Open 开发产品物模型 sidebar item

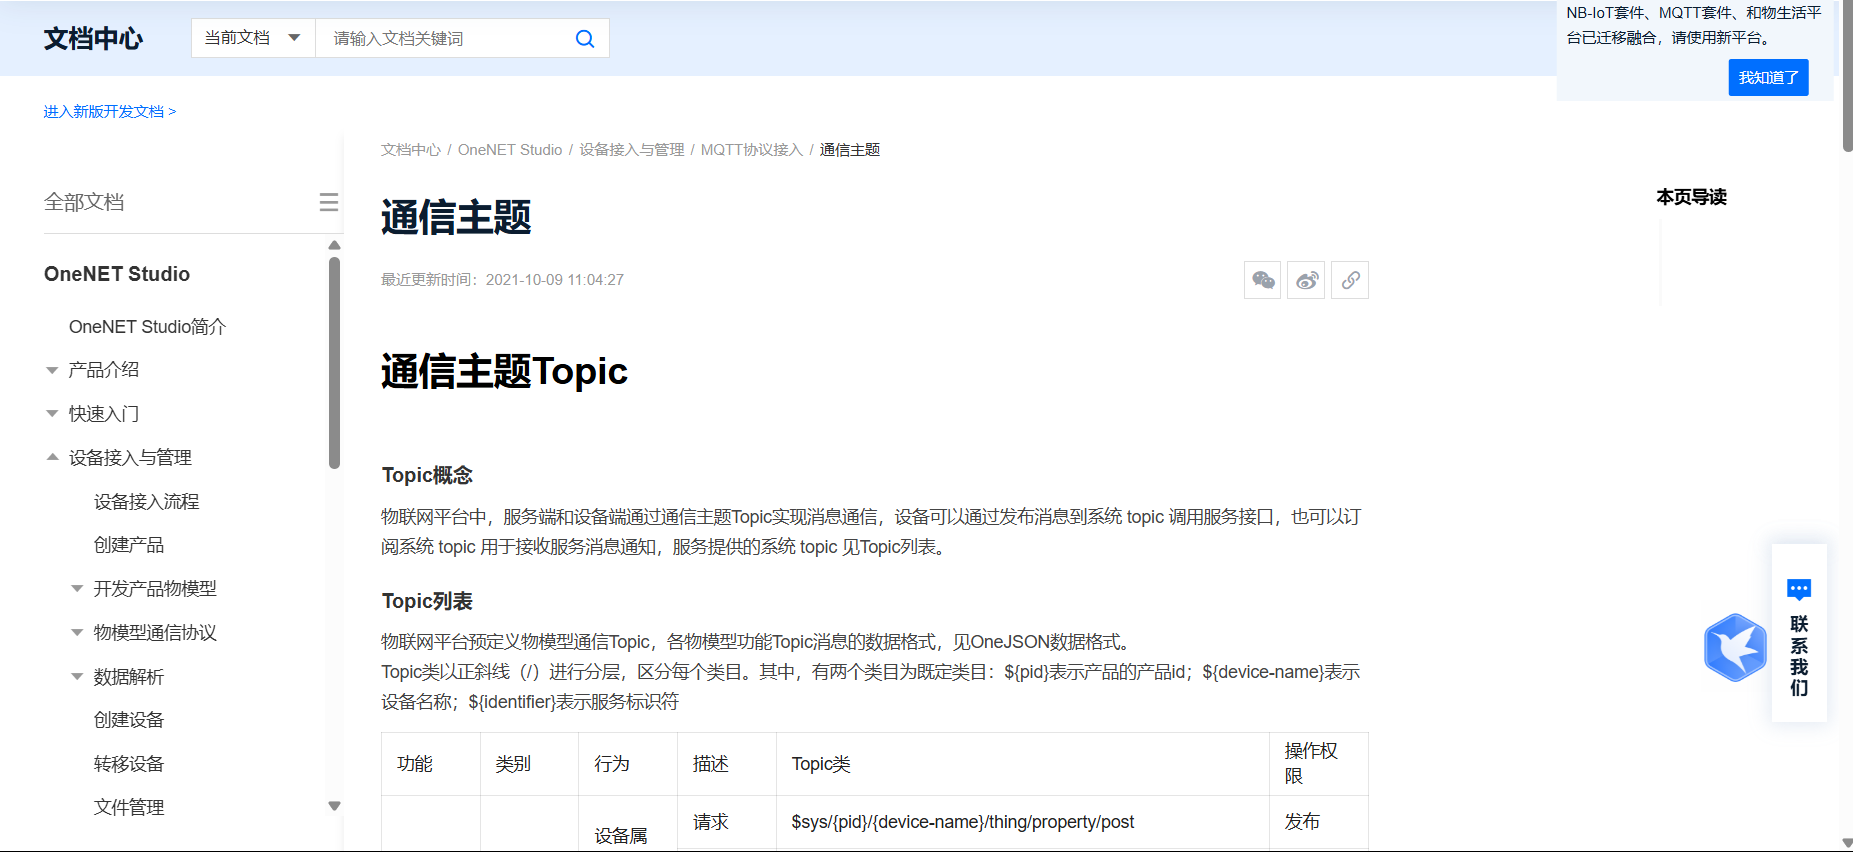pos(155,589)
